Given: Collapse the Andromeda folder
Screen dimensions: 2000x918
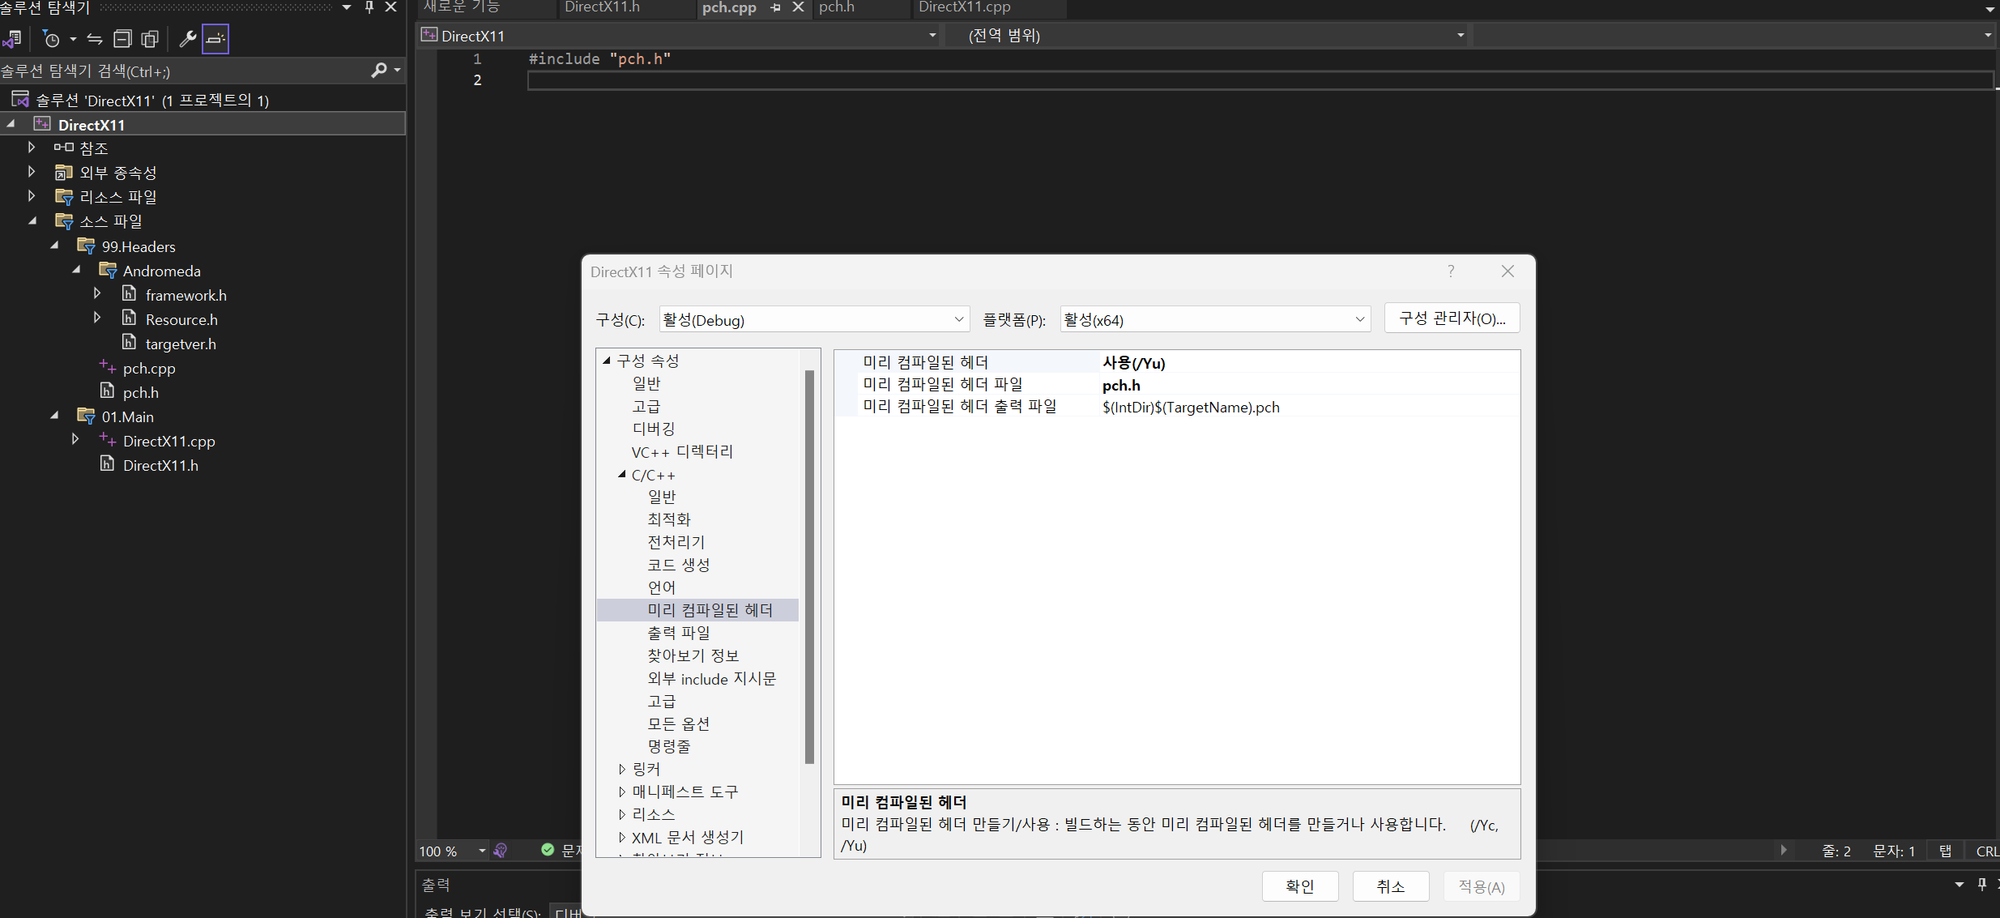Looking at the screenshot, I should pyautogui.click(x=76, y=270).
